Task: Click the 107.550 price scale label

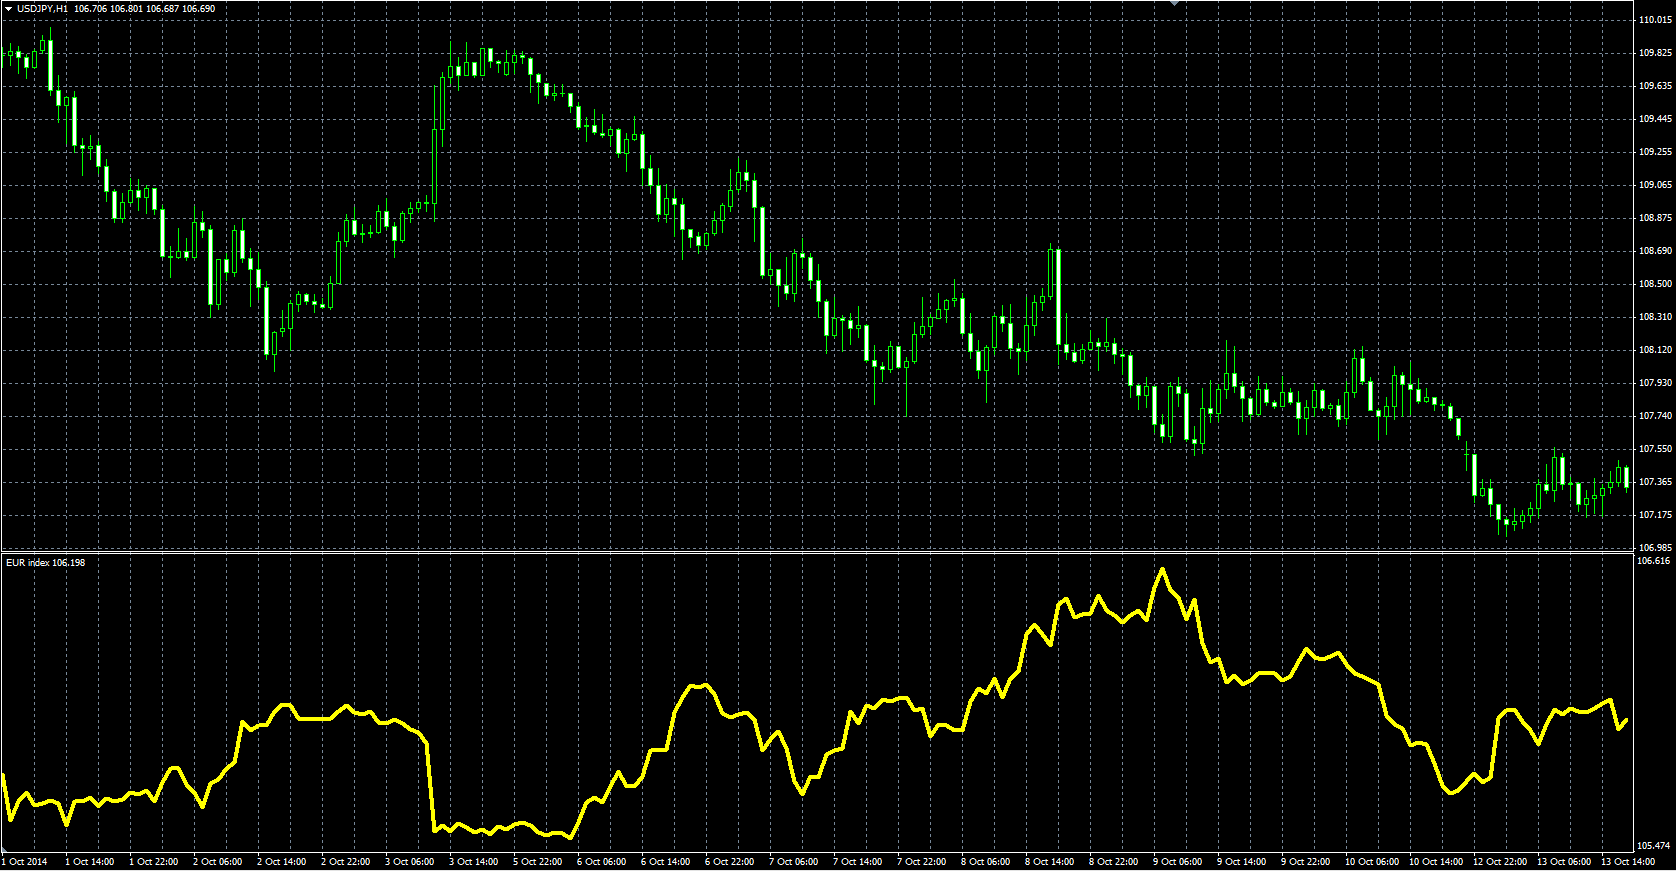Action: tap(1655, 449)
